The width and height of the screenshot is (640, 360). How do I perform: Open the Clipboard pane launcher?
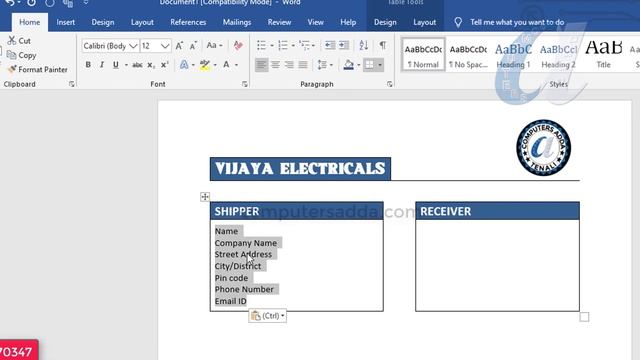72,84
